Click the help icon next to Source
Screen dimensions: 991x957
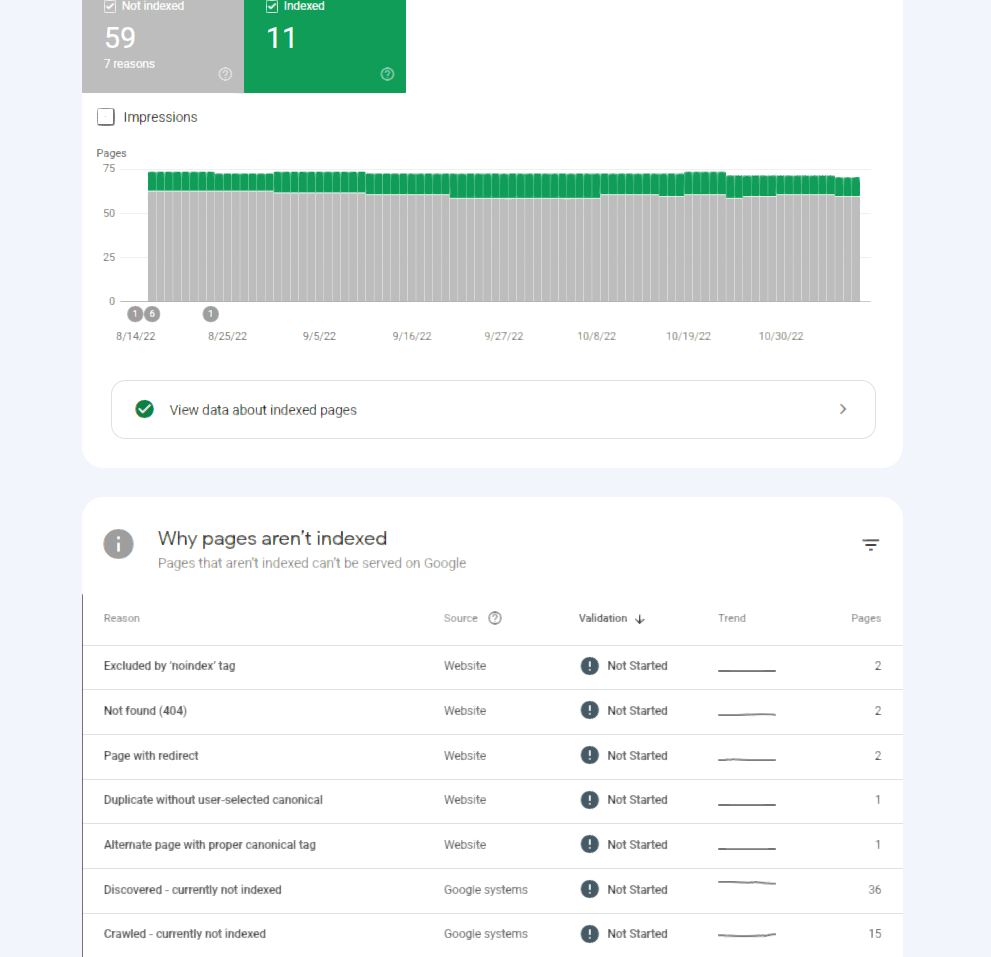tap(495, 618)
